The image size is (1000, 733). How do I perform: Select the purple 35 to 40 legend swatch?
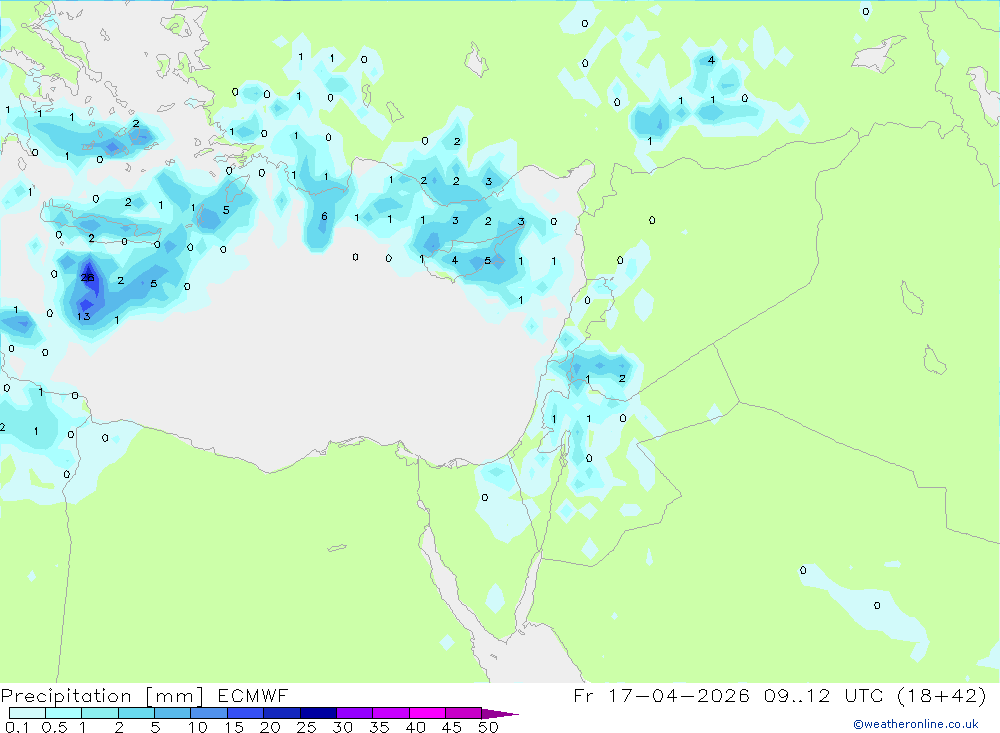[390, 713]
